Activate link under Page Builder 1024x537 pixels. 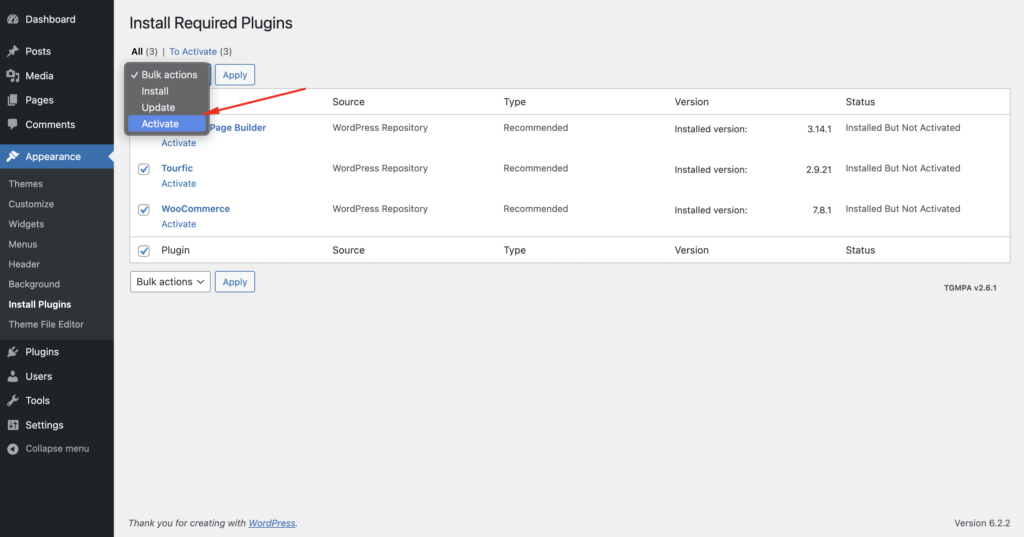(178, 143)
